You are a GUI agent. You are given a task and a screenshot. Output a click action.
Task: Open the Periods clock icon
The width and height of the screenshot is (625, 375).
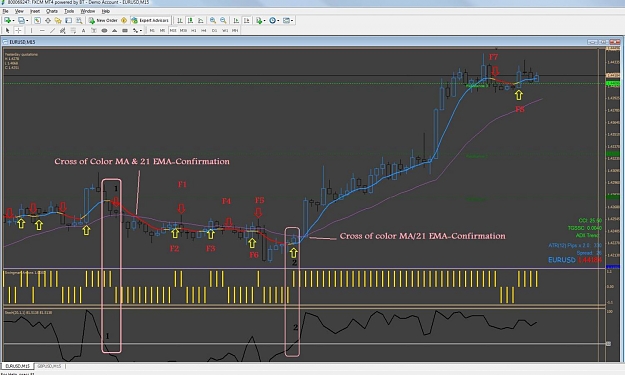pos(273,20)
